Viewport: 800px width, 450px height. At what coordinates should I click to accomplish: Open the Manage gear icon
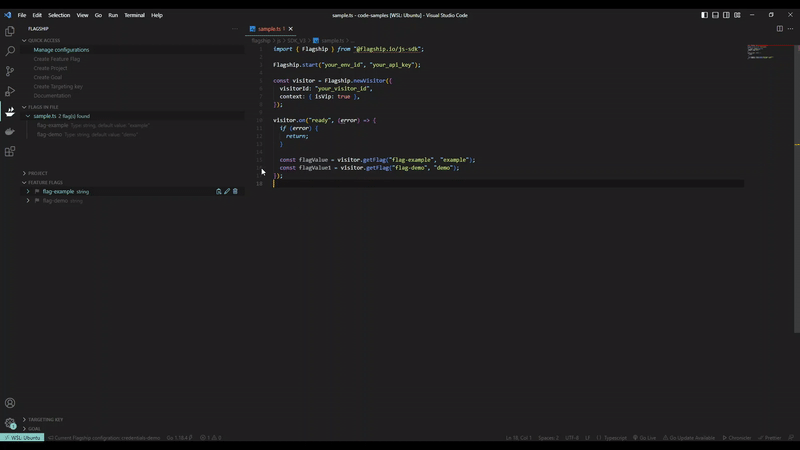tap(10, 423)
